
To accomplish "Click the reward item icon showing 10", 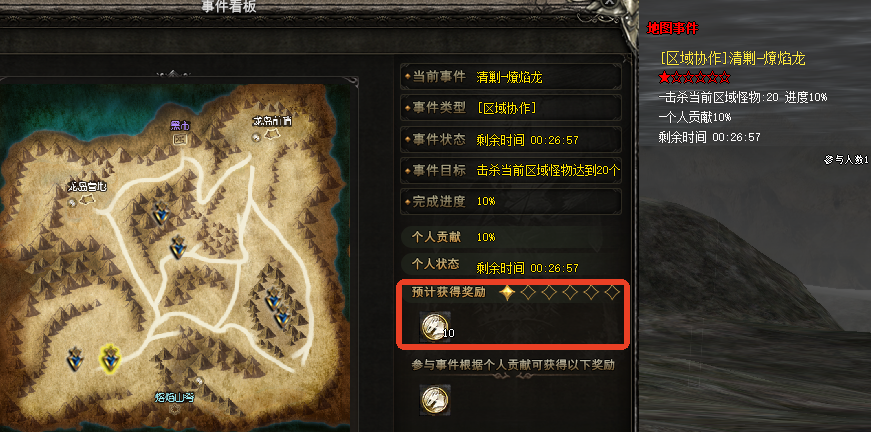I will coord(434,326).
